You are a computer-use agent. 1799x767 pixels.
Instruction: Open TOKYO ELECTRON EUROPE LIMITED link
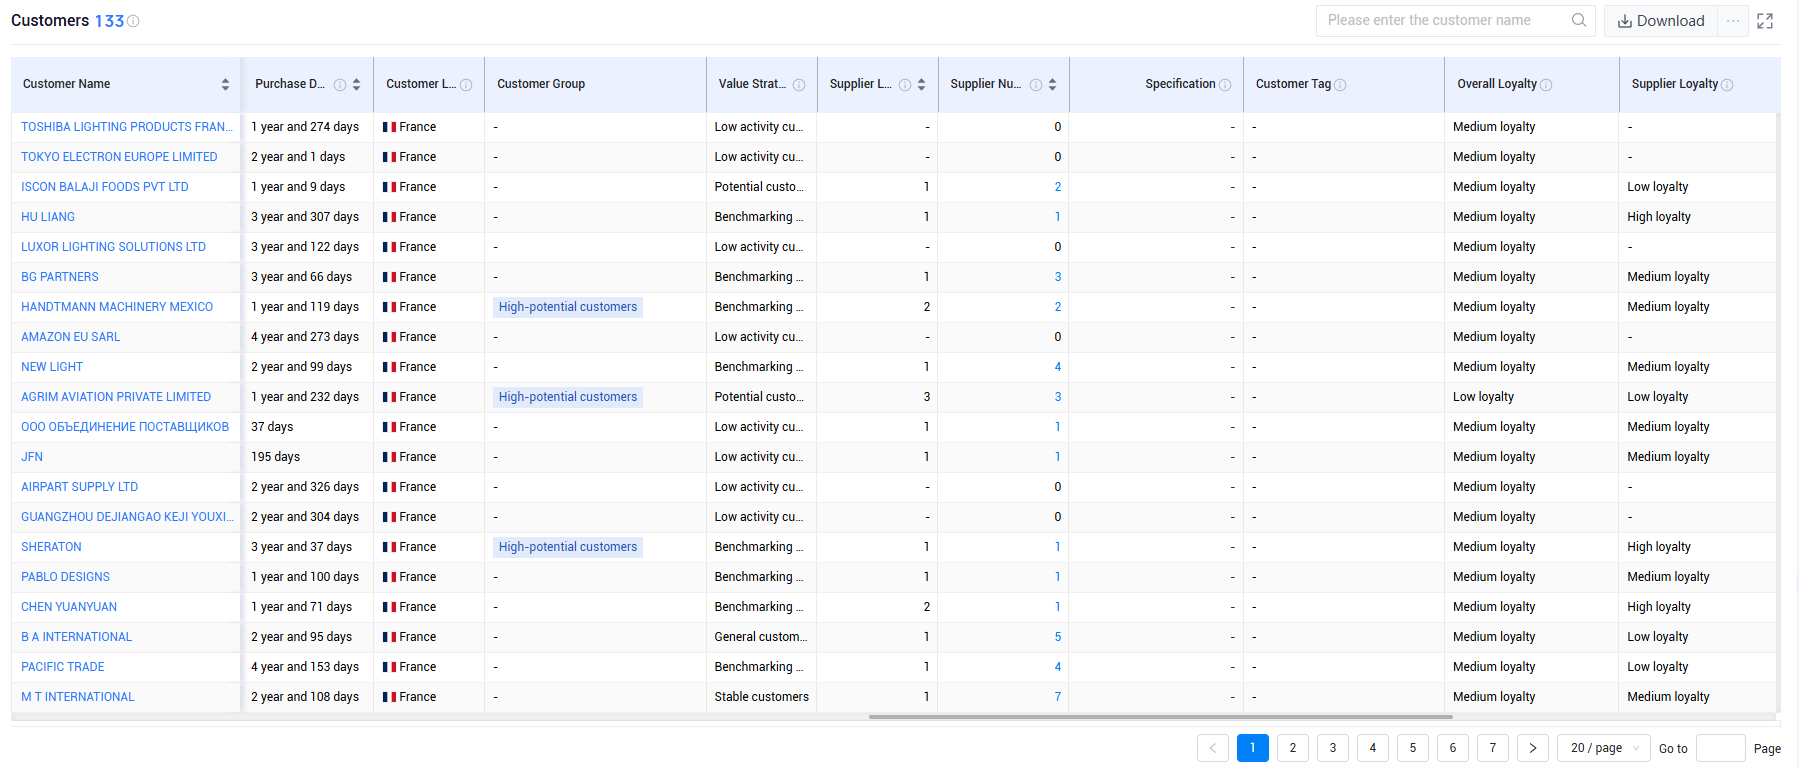click(x=119, y=157)
